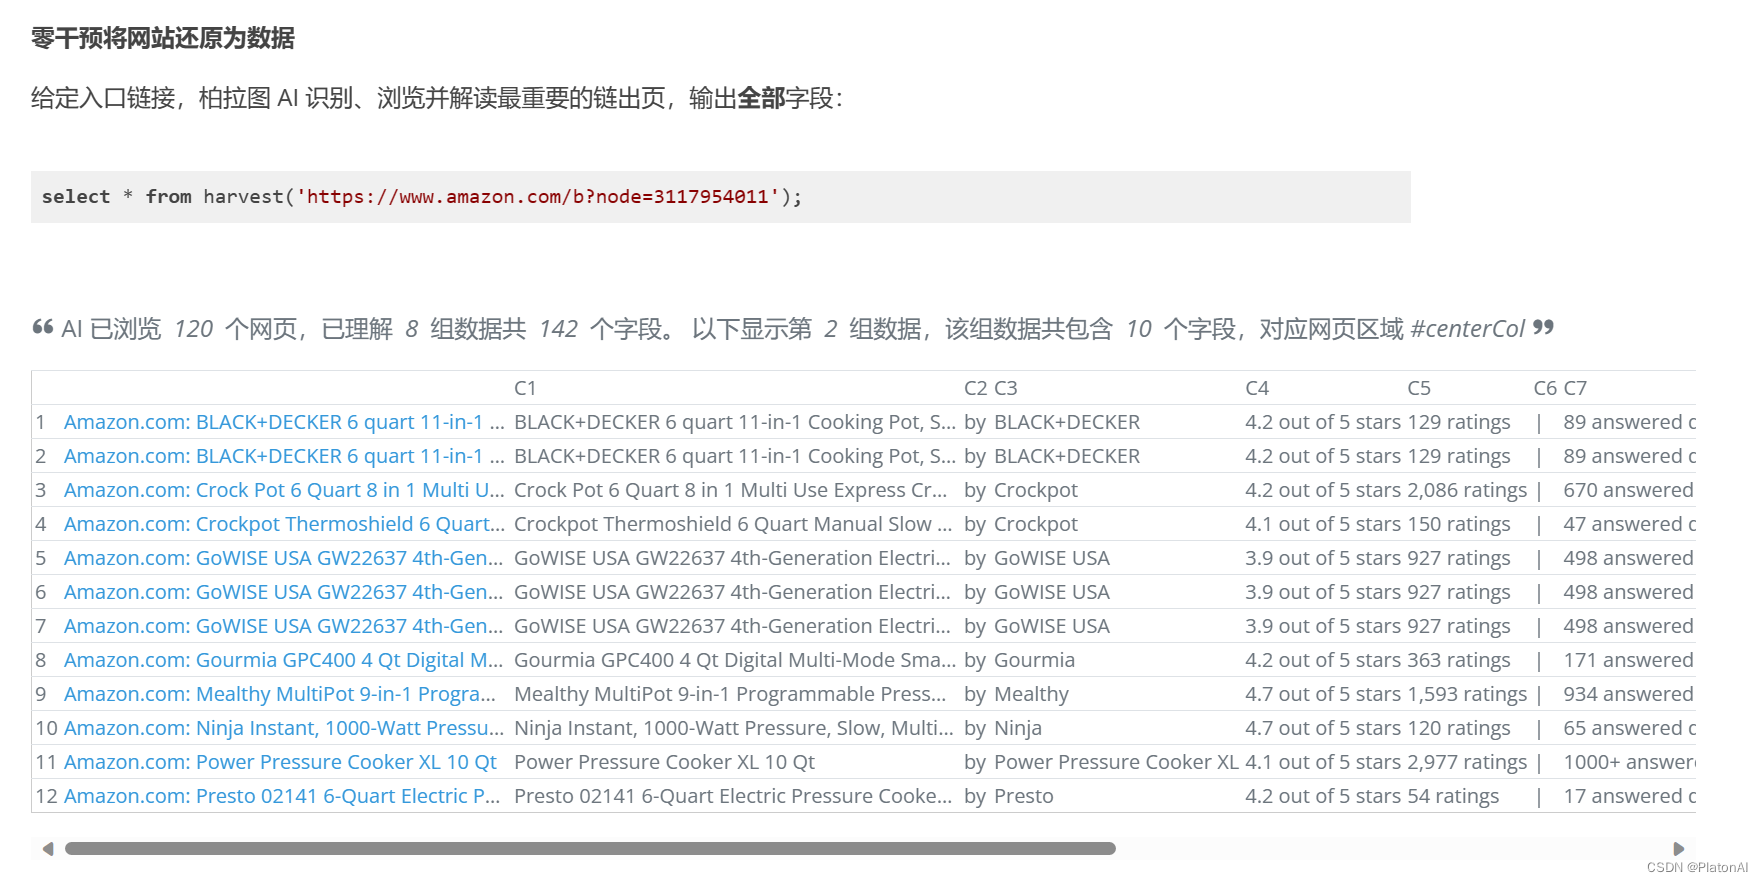1763x882 pixels.
Task: Click the C1 column header
Action: pyautogui.click(x=525, y=388)
